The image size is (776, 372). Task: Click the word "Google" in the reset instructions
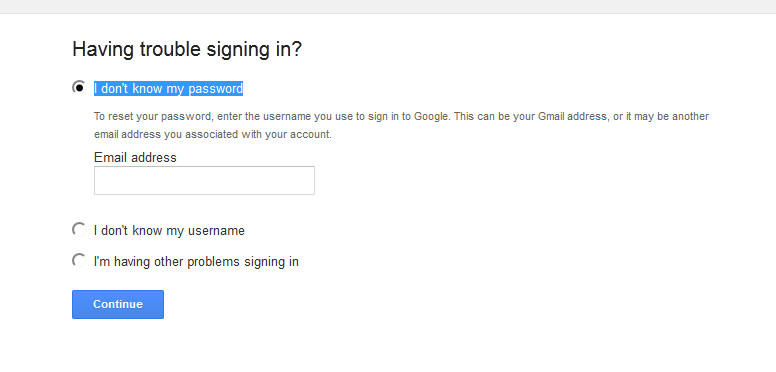(431, 117)
